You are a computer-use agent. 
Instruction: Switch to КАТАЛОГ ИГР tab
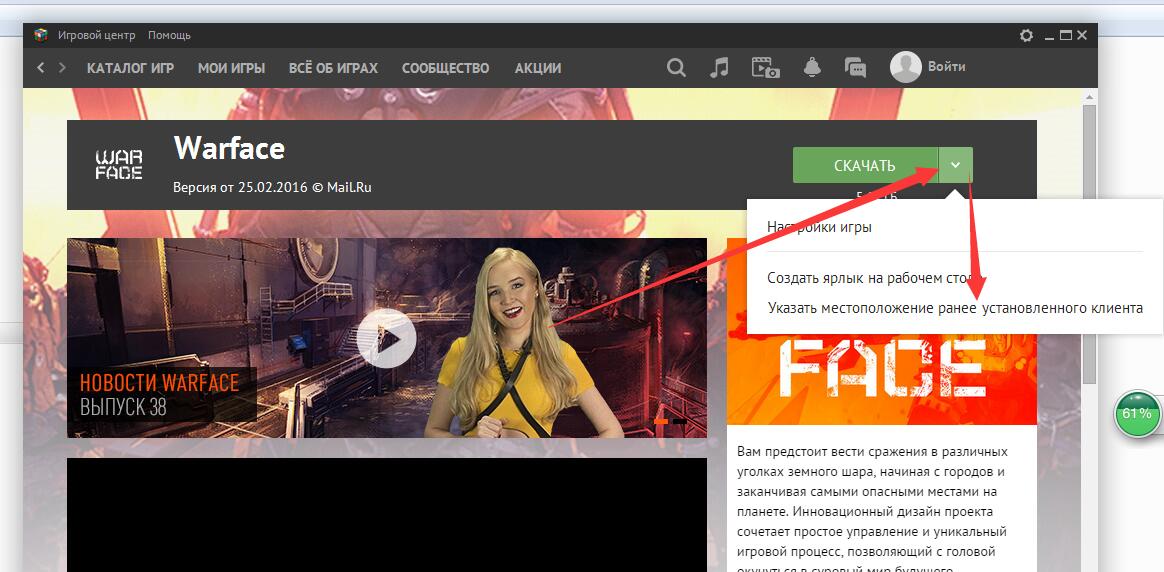[131, 68]
